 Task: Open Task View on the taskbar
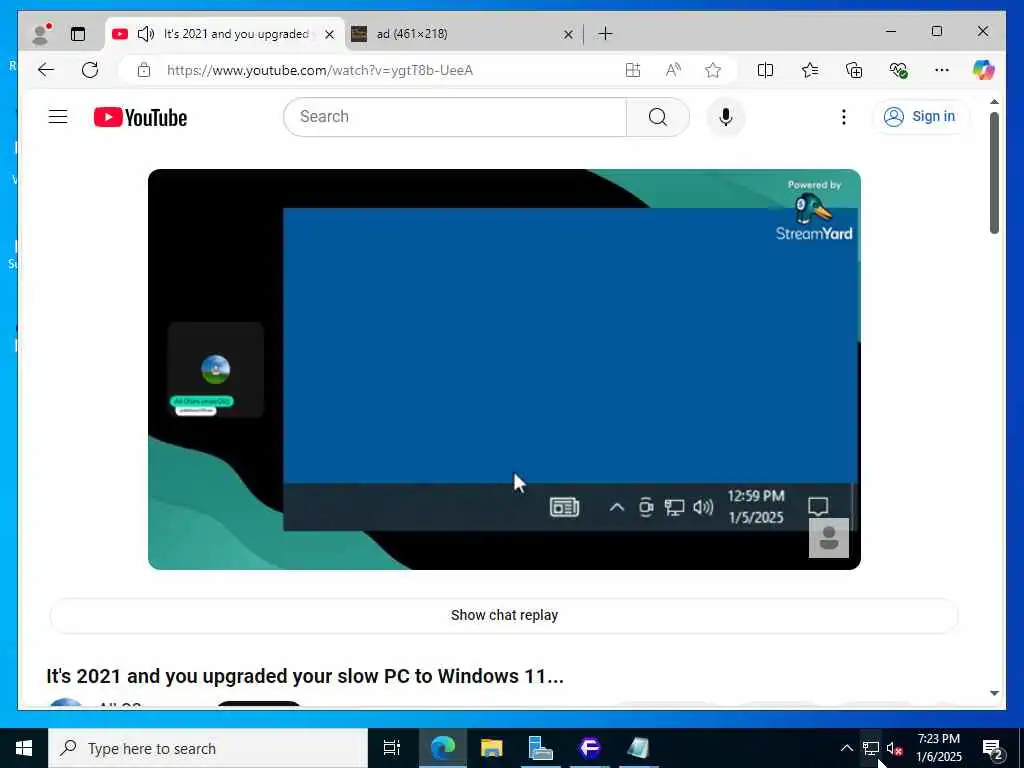click(x=392, y=748)
